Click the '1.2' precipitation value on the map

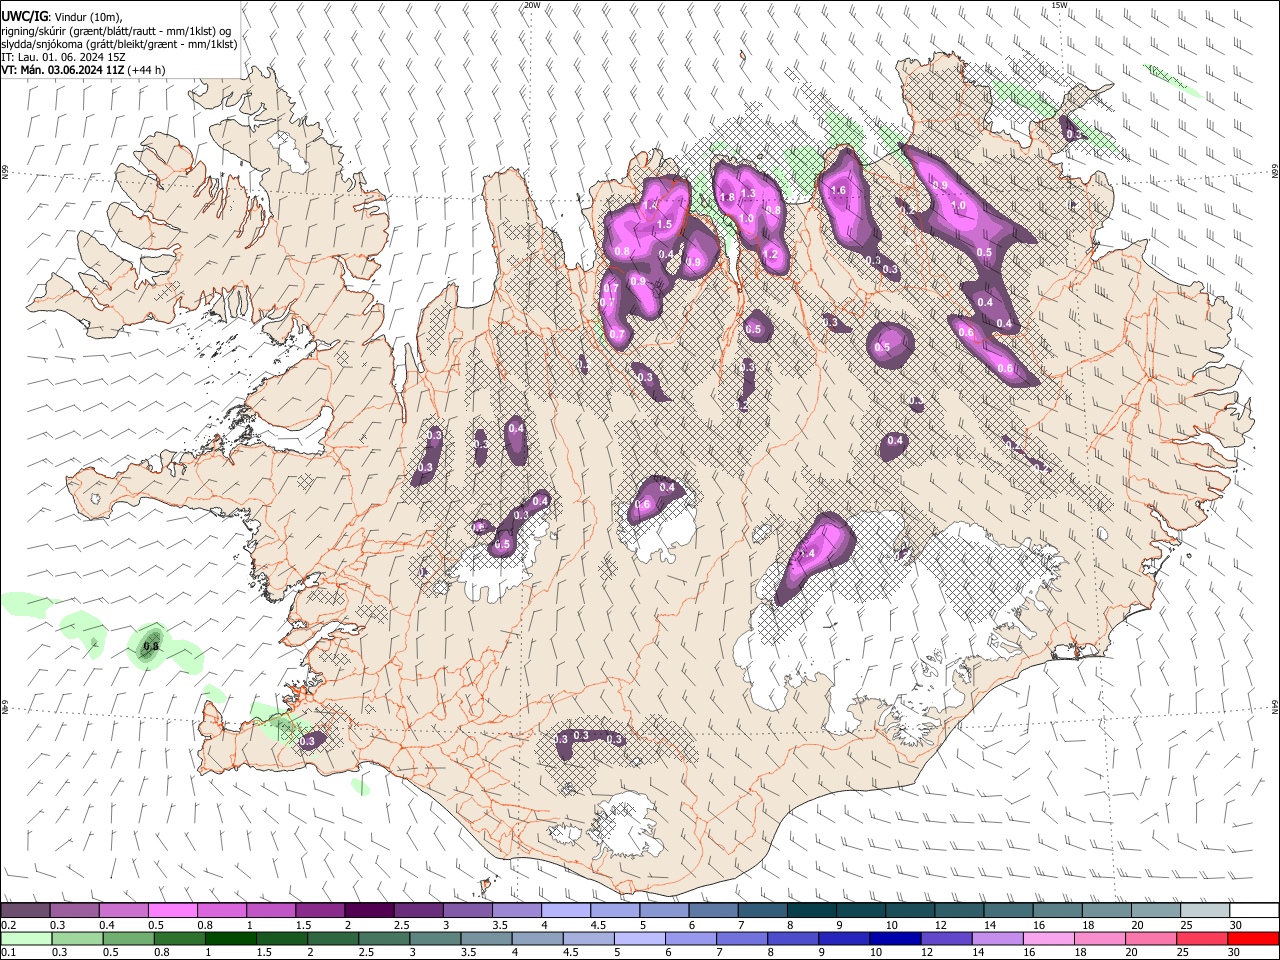(x=770, y=255)
